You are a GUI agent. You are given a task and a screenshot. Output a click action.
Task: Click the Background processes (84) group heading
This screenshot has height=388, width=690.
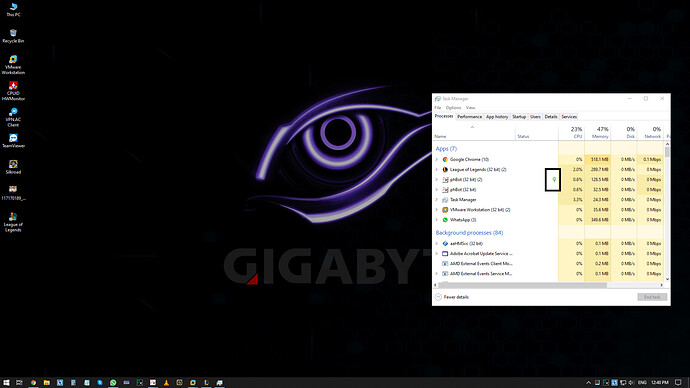469,233
